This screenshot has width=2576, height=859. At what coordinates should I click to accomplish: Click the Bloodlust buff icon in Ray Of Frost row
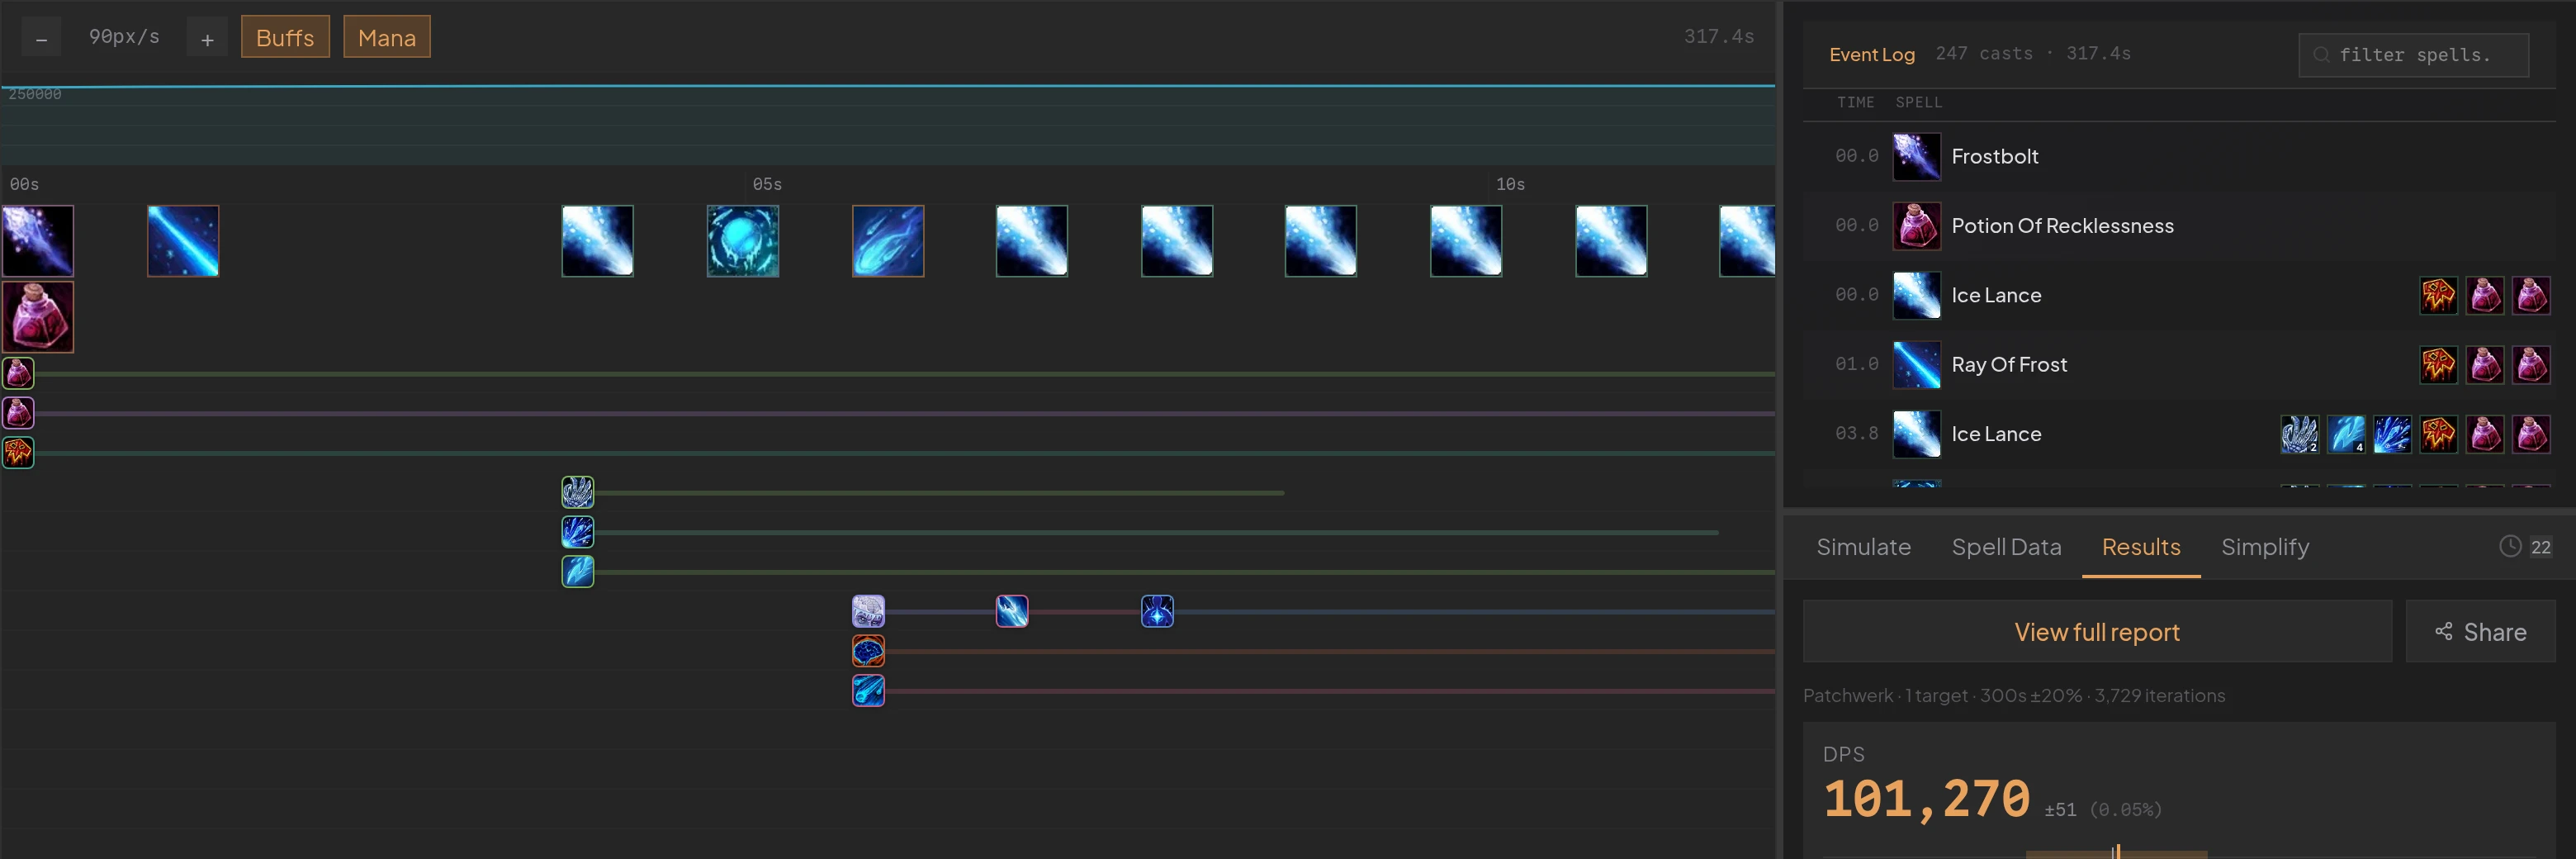[2438, 365]
